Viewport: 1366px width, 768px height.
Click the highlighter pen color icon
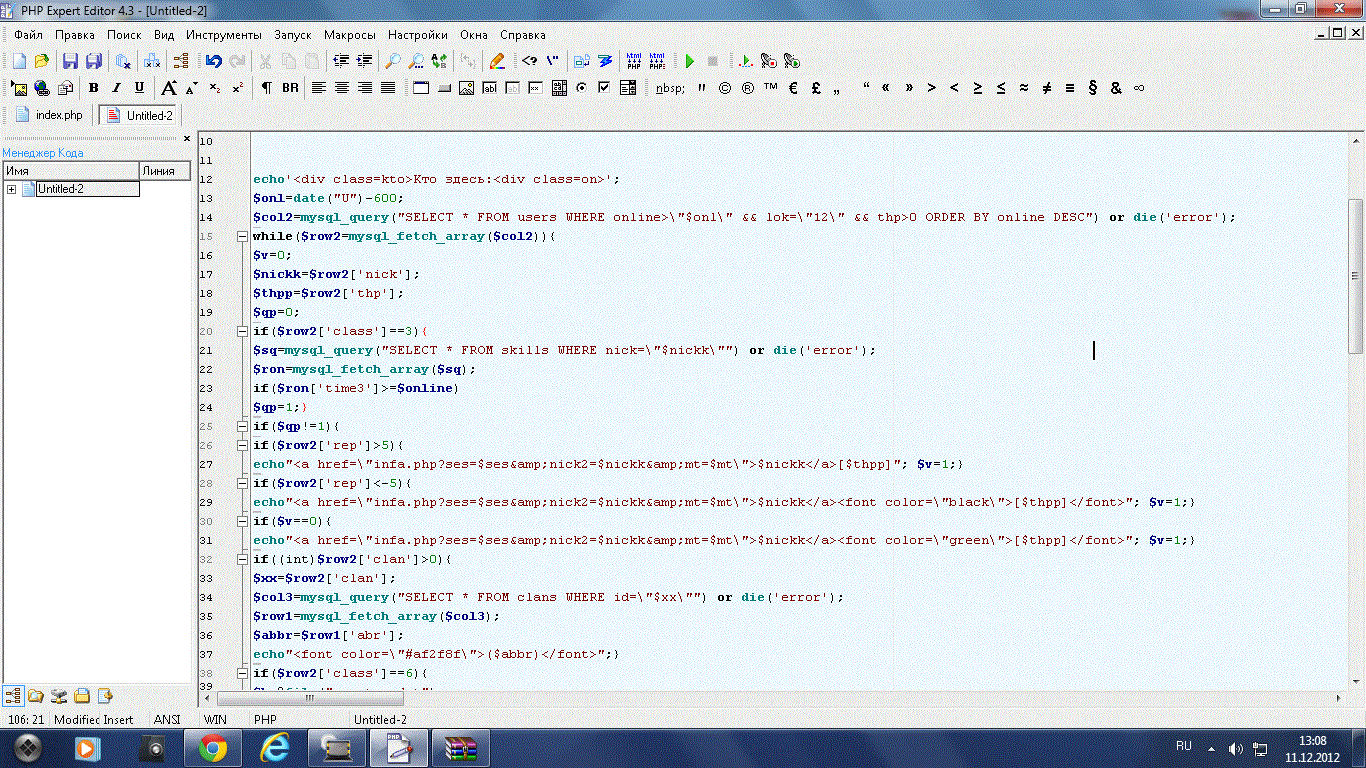click(497, 61)
